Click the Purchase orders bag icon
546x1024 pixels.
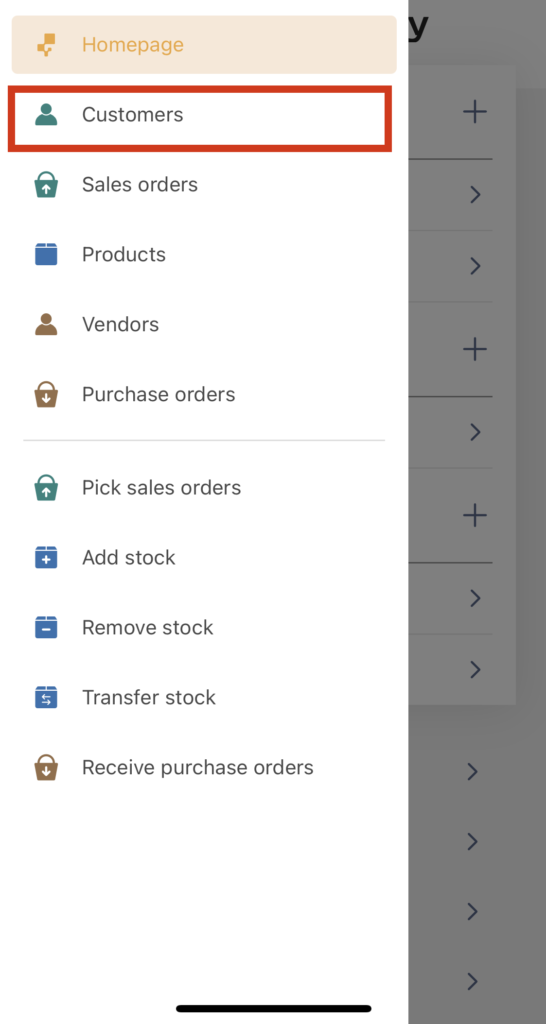click(46, 394)
